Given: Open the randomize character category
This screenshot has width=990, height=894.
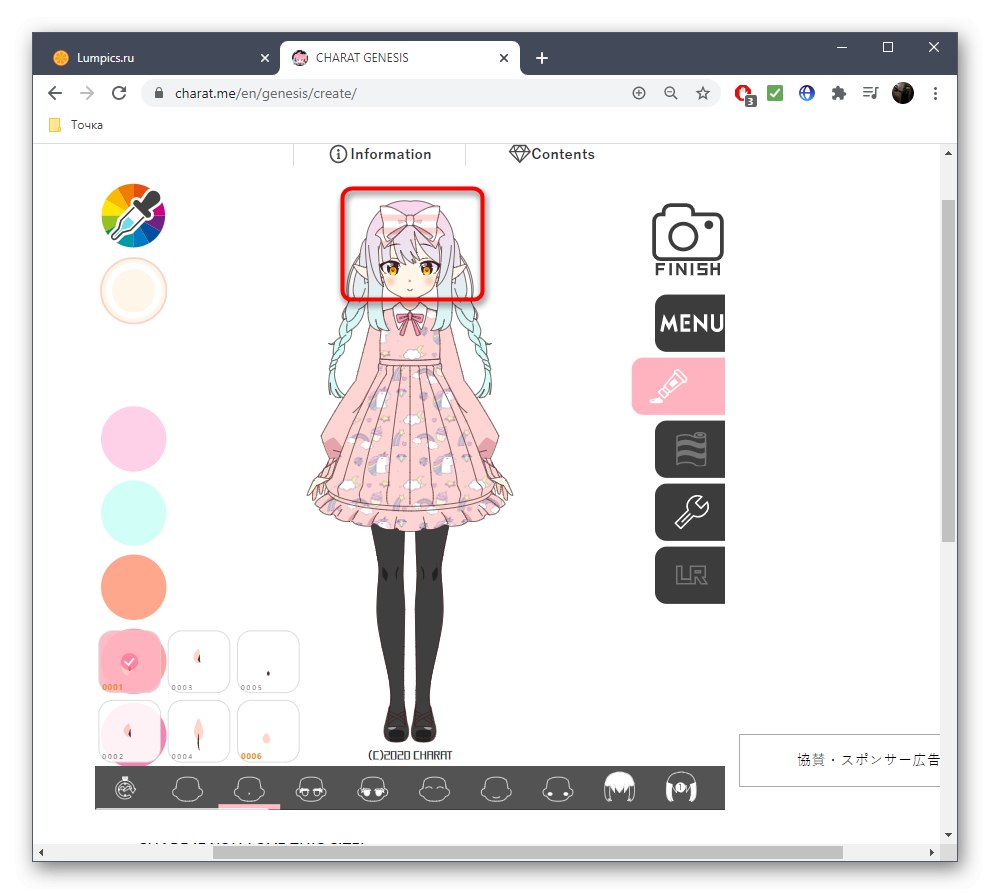Looking at the screenshot, I should click(x=126, y=788).
